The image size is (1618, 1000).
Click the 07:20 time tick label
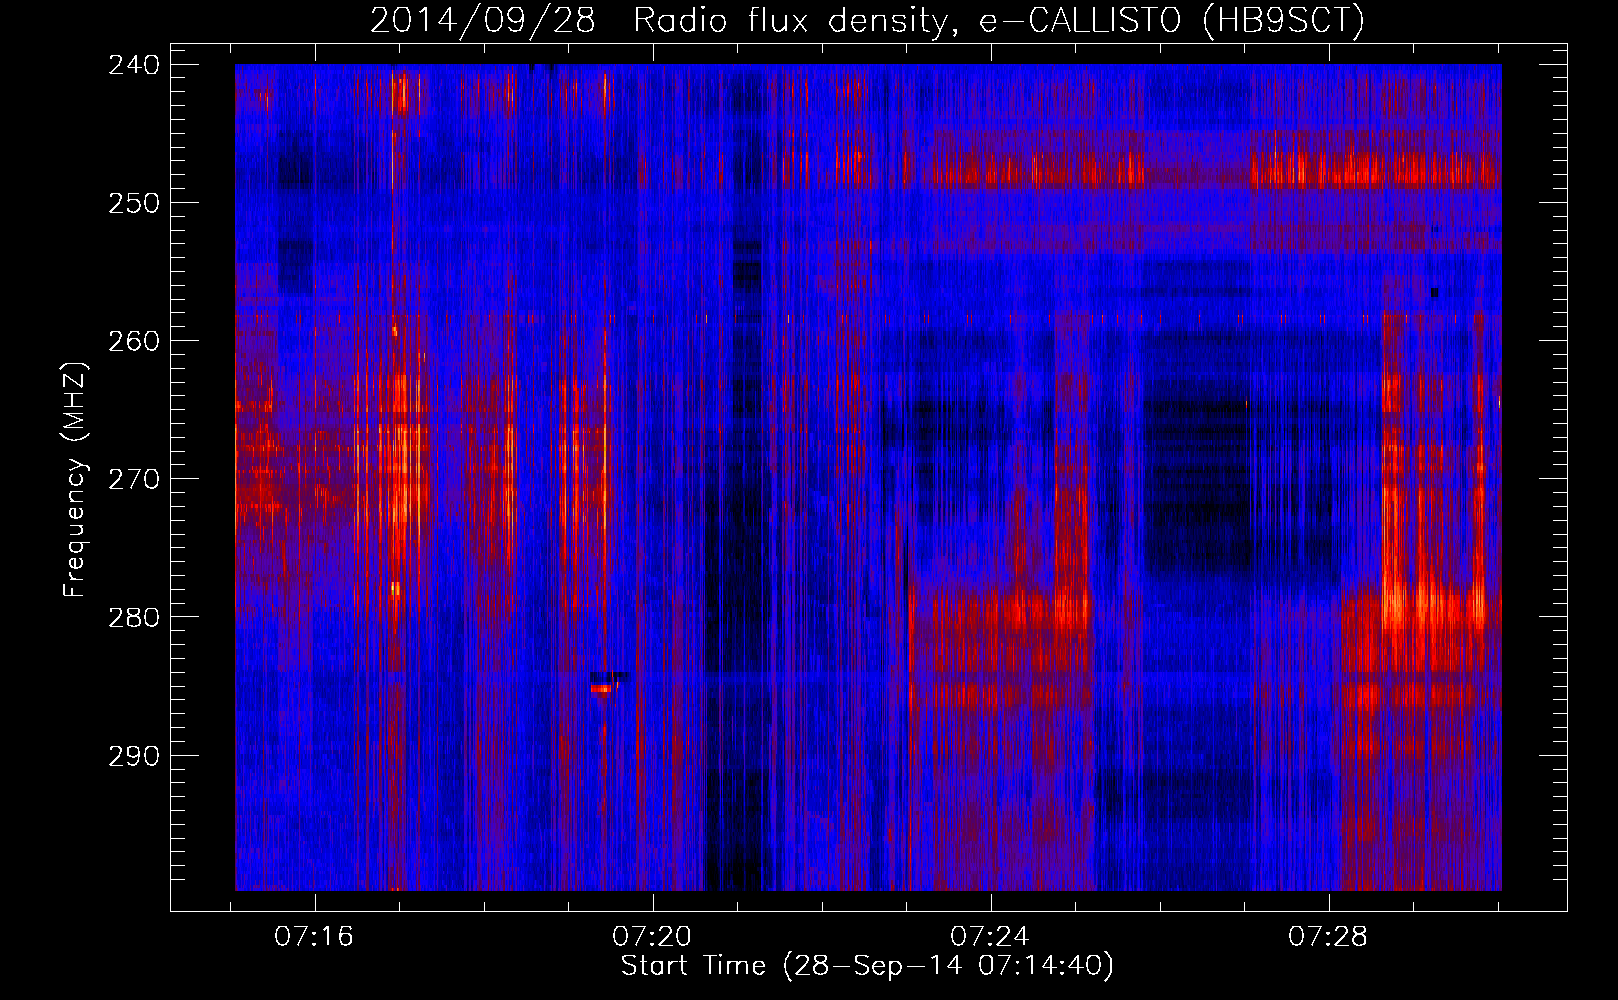coord(652,937)
